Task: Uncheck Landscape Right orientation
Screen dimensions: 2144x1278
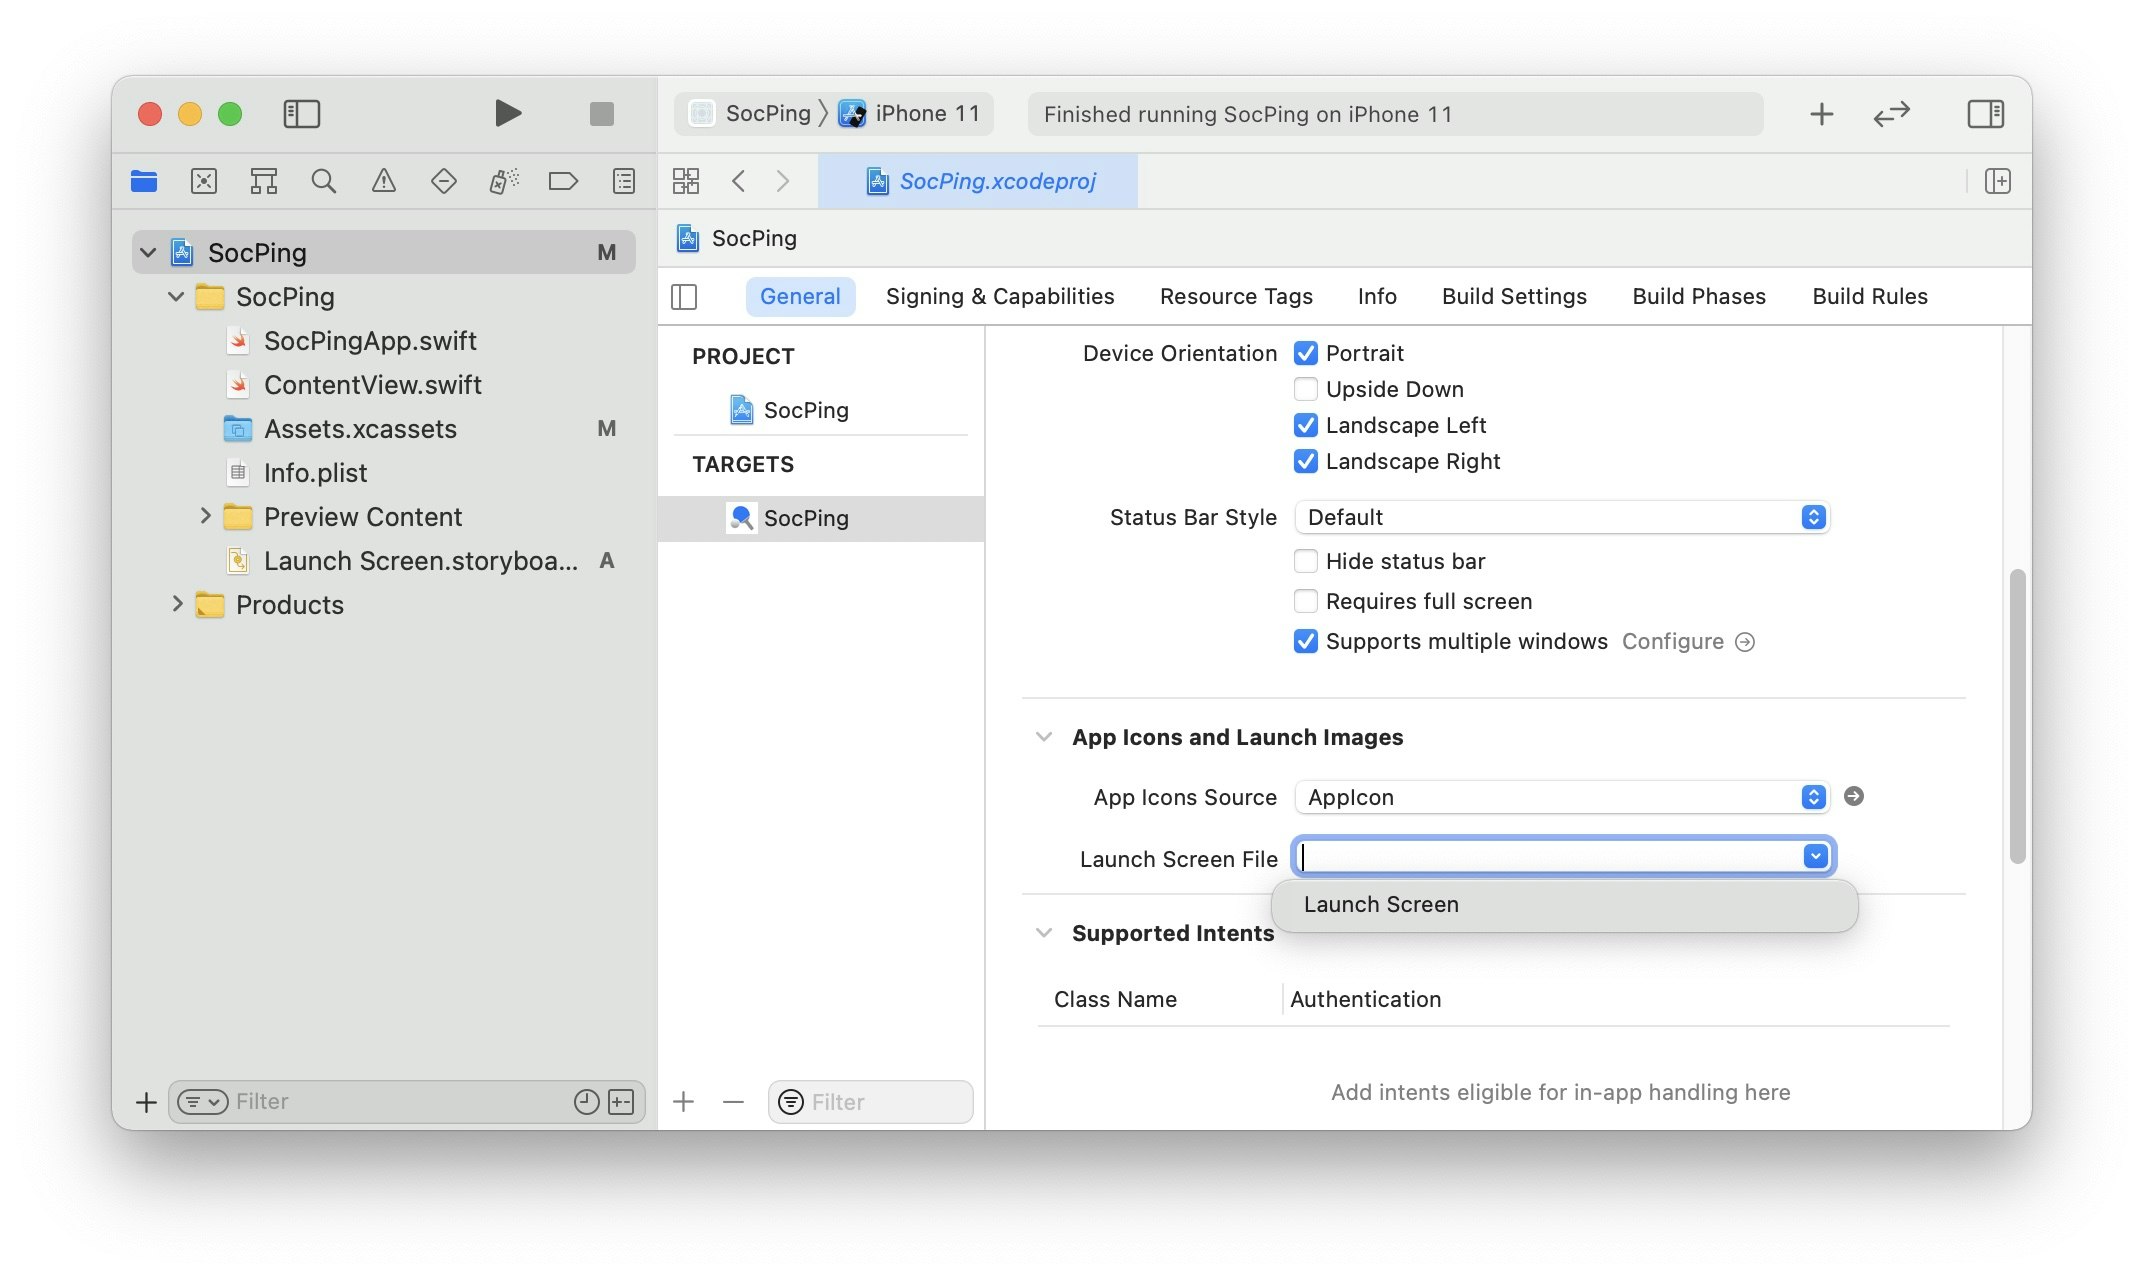Action: pos(1306,461)
